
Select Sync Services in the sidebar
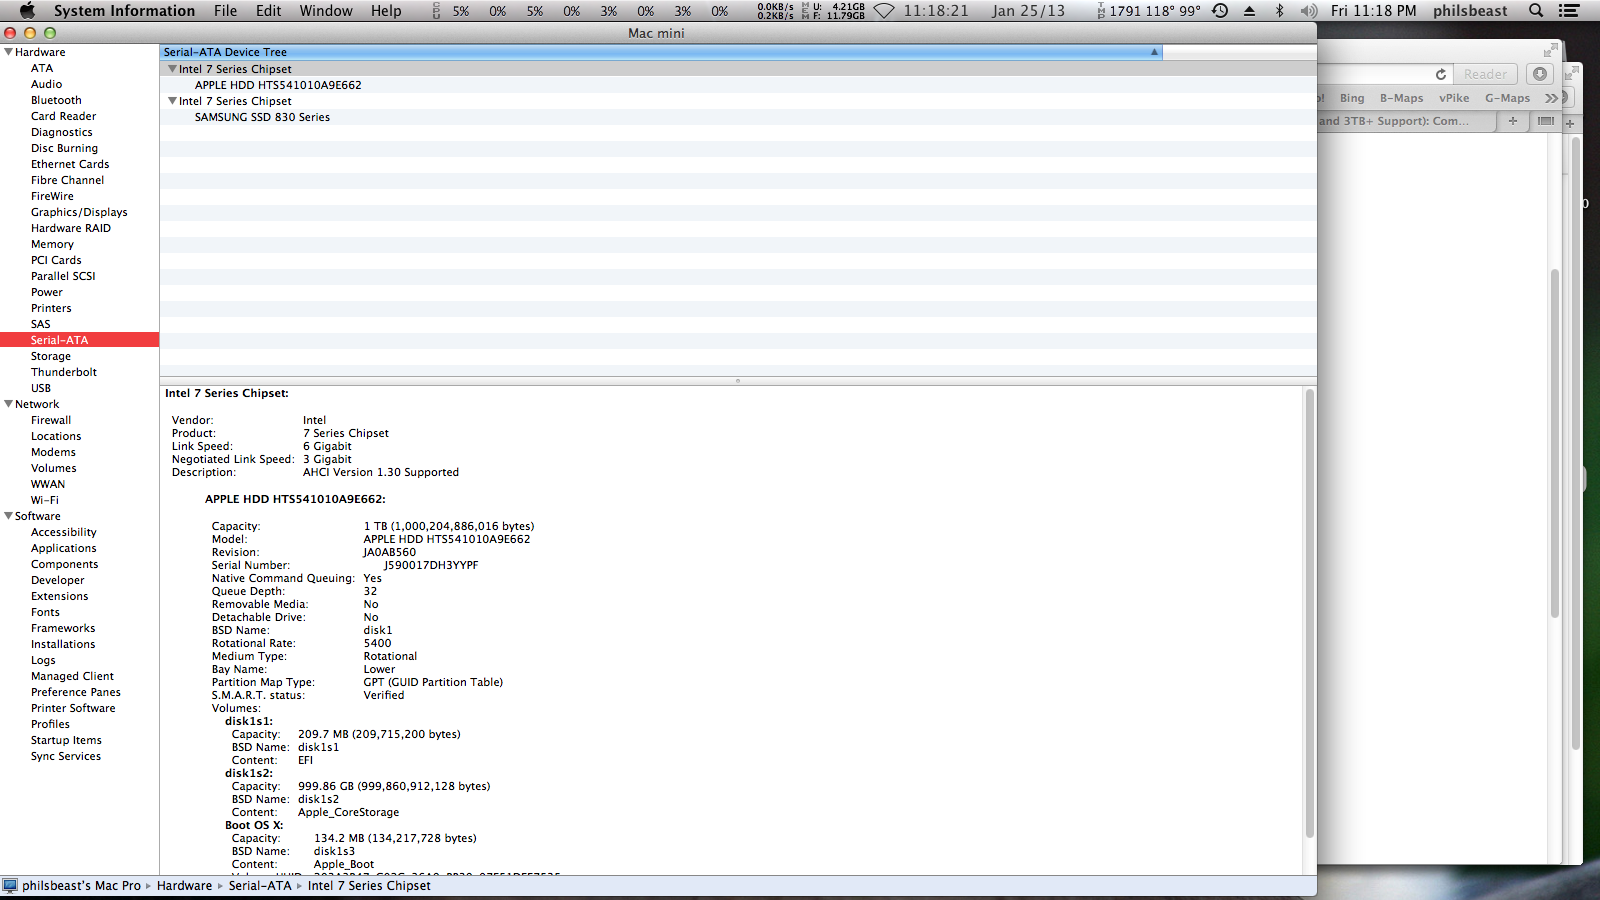tap(66, 756)
